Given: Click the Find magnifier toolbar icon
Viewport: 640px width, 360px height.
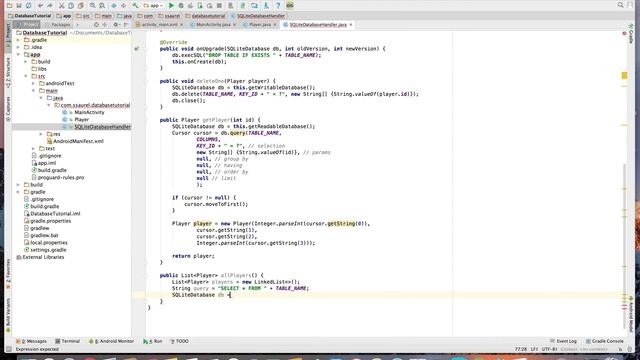Looking at the screenshot, I should (x=93, y=5).
